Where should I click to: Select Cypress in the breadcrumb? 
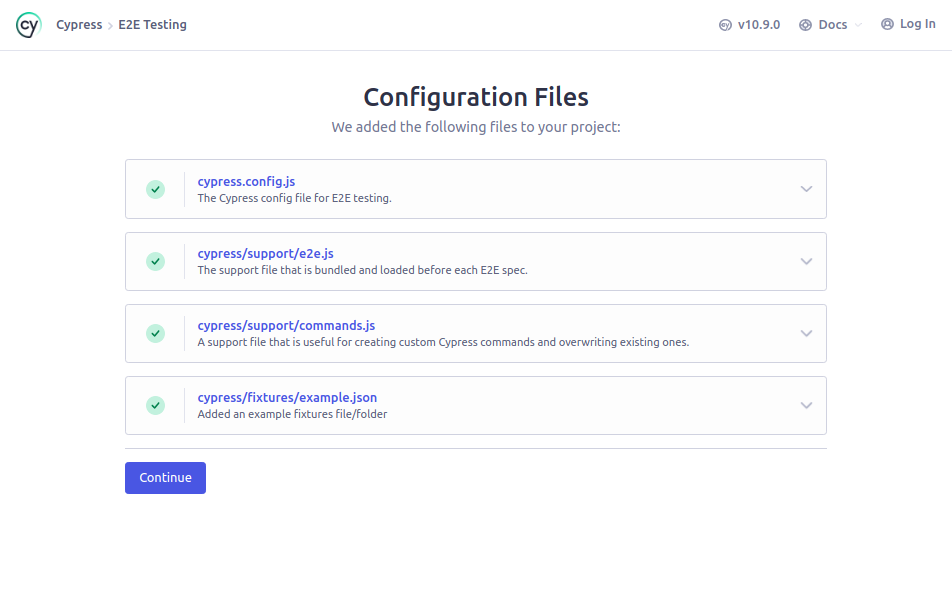pyautogui.click(x=79, y=24)
